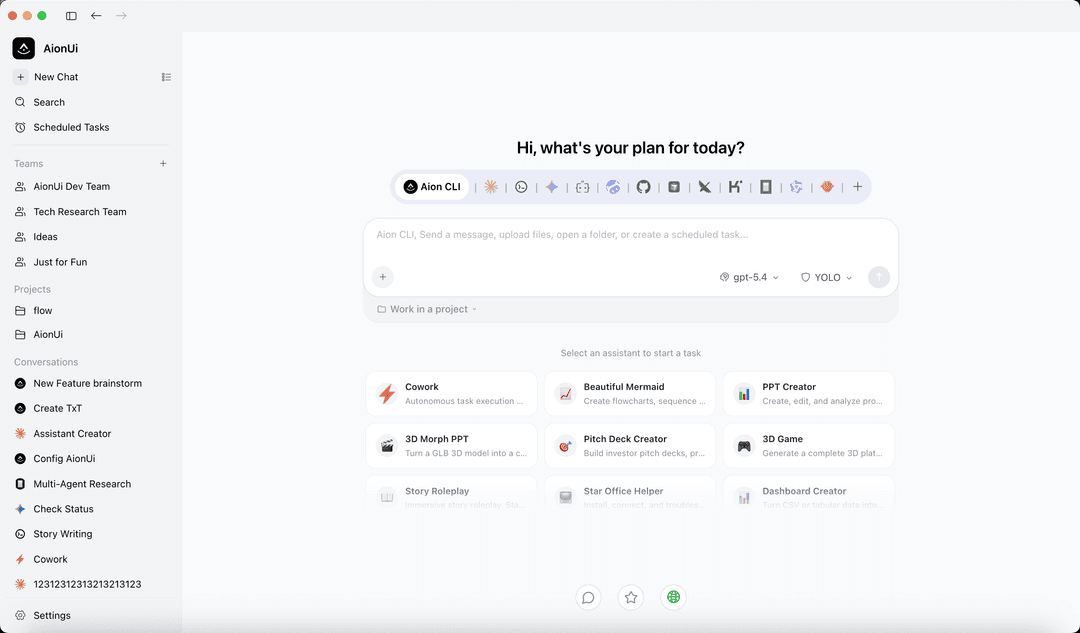Select the blue round-creature agent icon
Image resolution: width=1080 pixels, height=633 pixels.
click(613, 187)
